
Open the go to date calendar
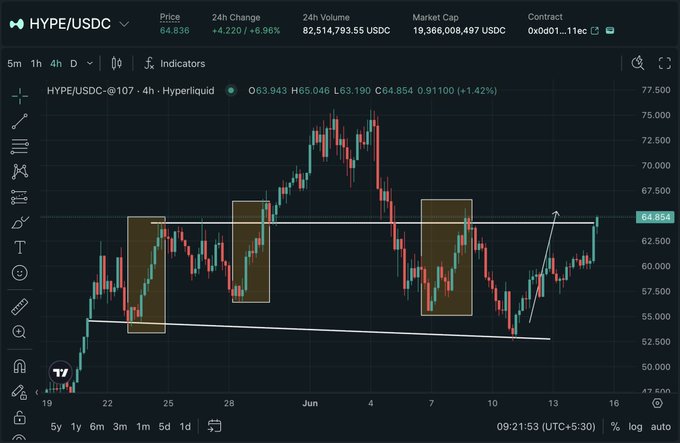tap(214, 426)
